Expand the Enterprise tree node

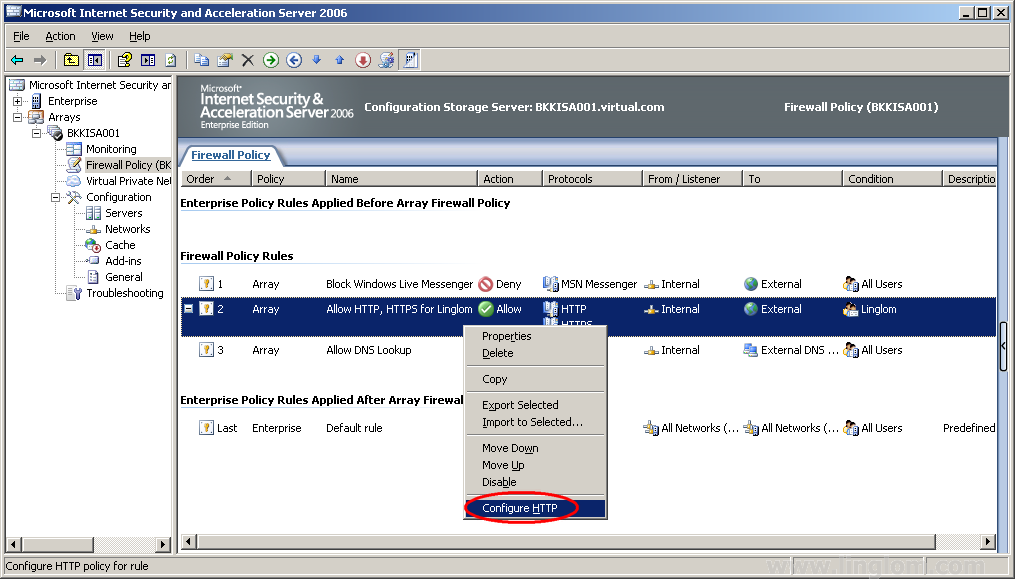click(x=17, y=101)
